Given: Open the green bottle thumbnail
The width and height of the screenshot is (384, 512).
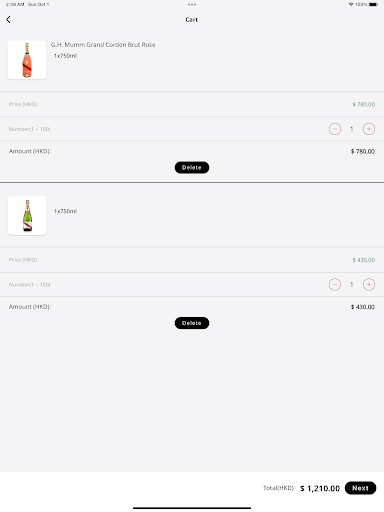Looking at the screenshot, I should tap(27, 216).
